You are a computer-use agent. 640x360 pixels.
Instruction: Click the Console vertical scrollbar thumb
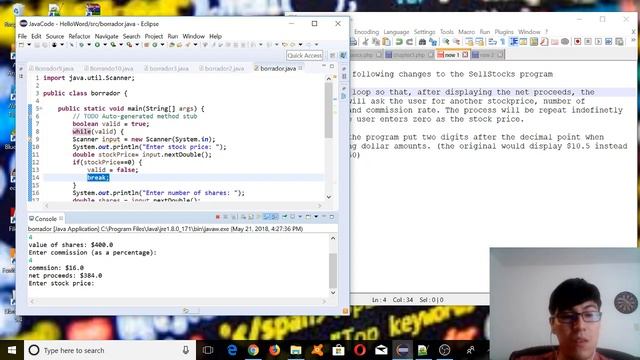[x=333, y=271]
